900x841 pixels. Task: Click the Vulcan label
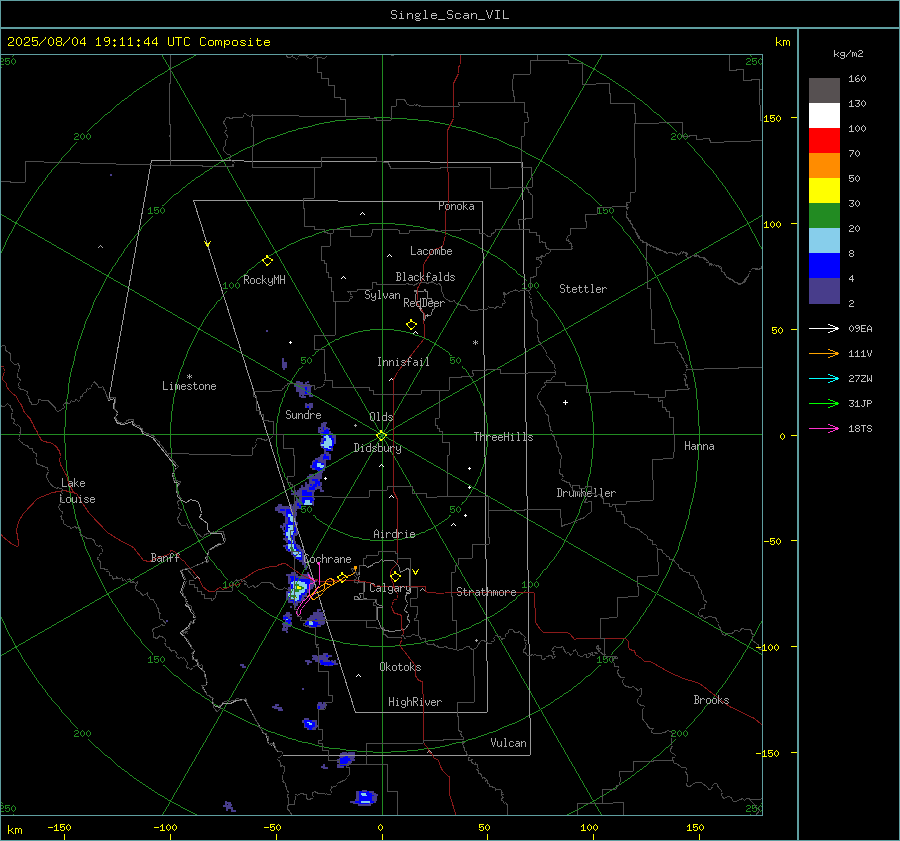pyautogui.click(x=508, y=743)
